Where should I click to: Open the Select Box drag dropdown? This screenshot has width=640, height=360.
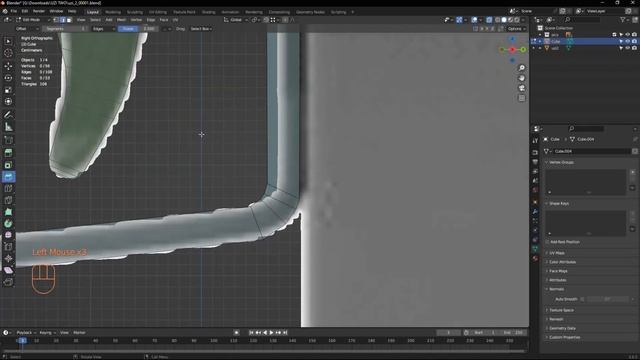click(201, 29)
